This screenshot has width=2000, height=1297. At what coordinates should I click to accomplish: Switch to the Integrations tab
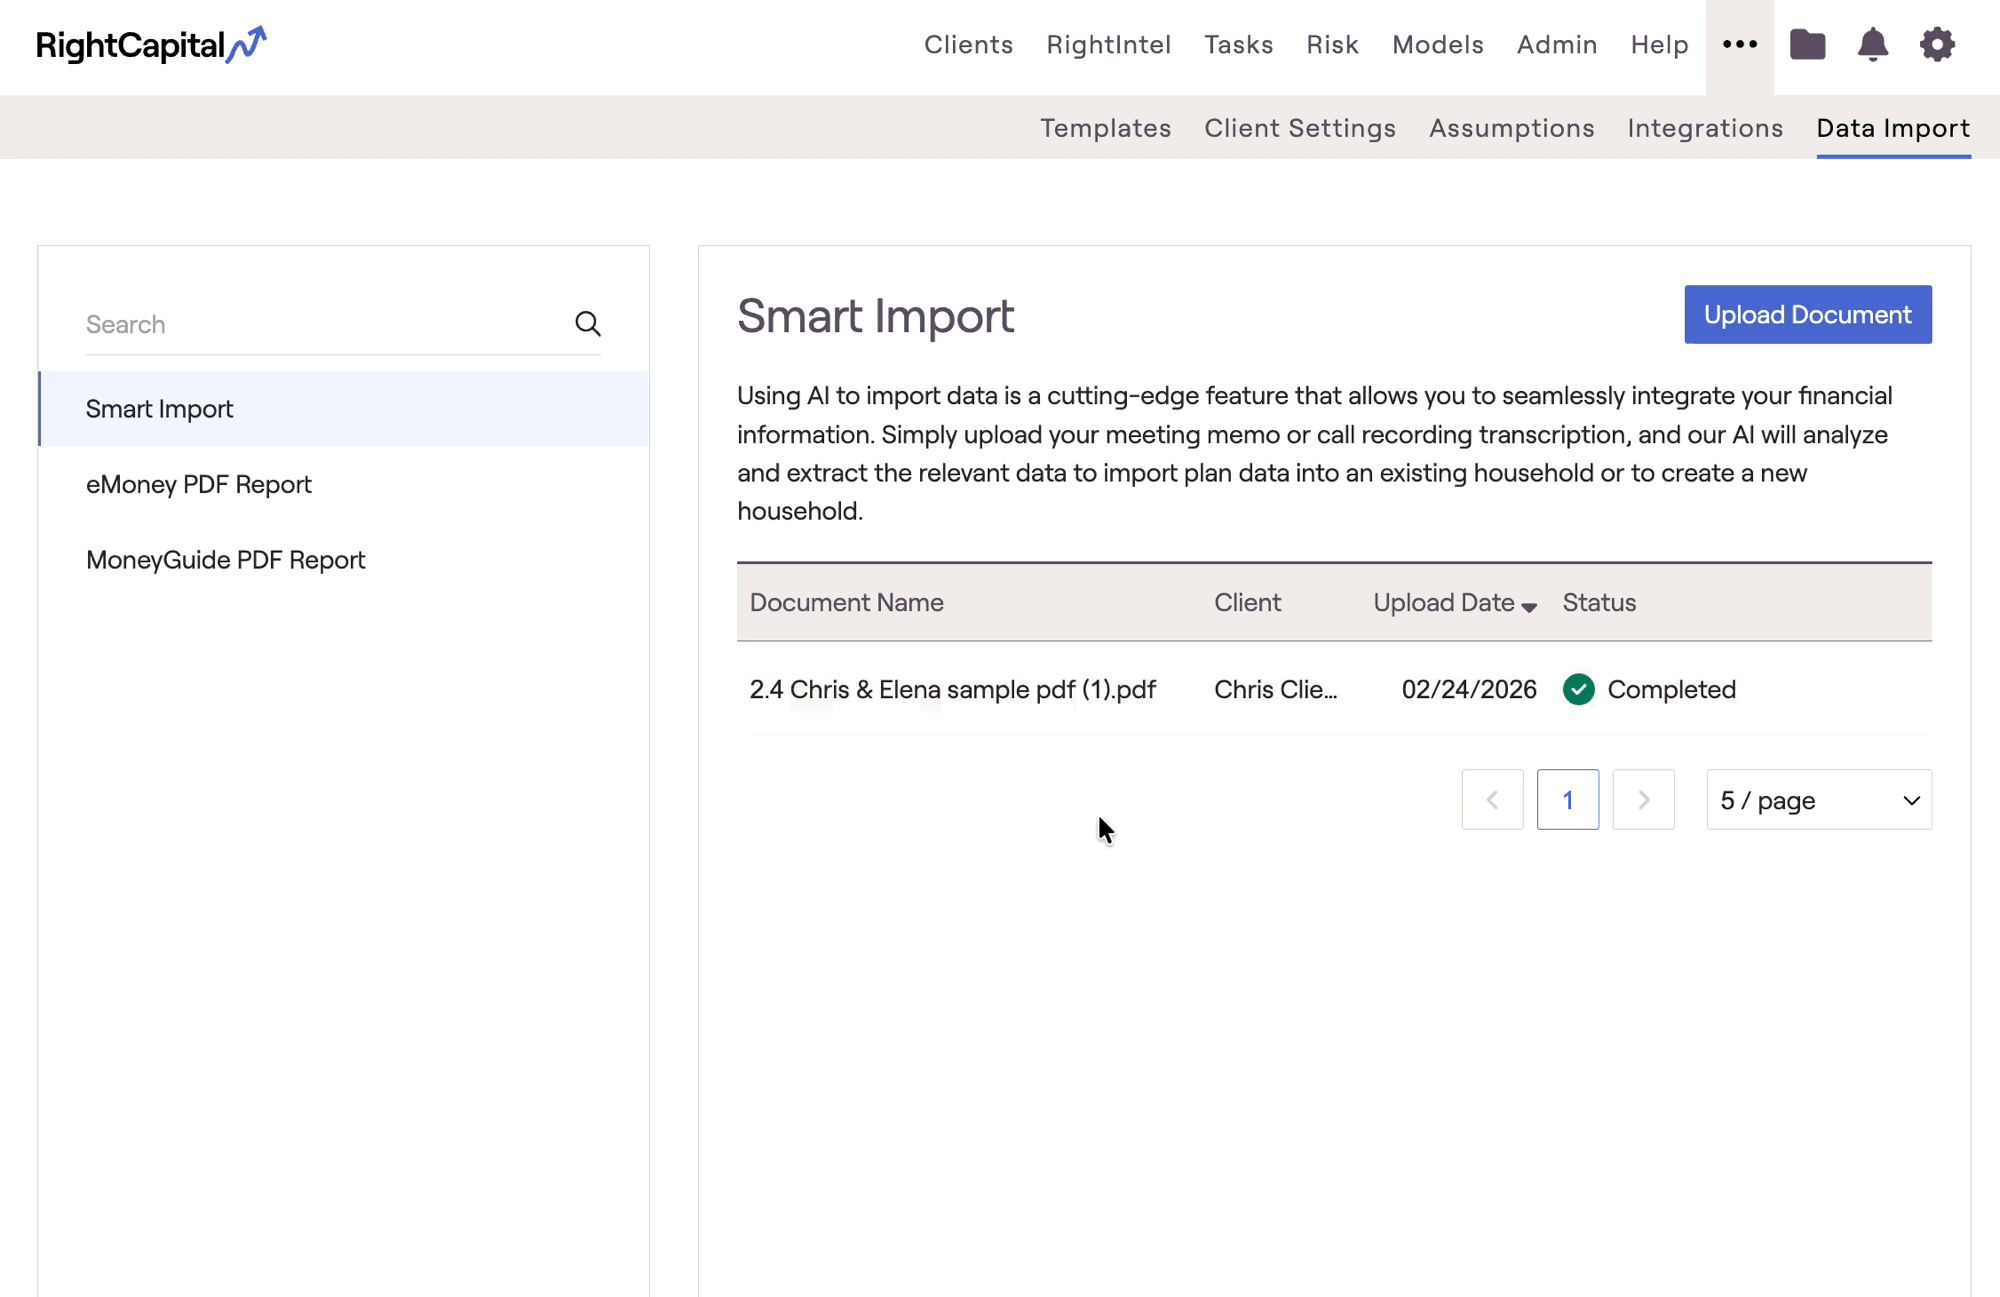click(1704, 128)
